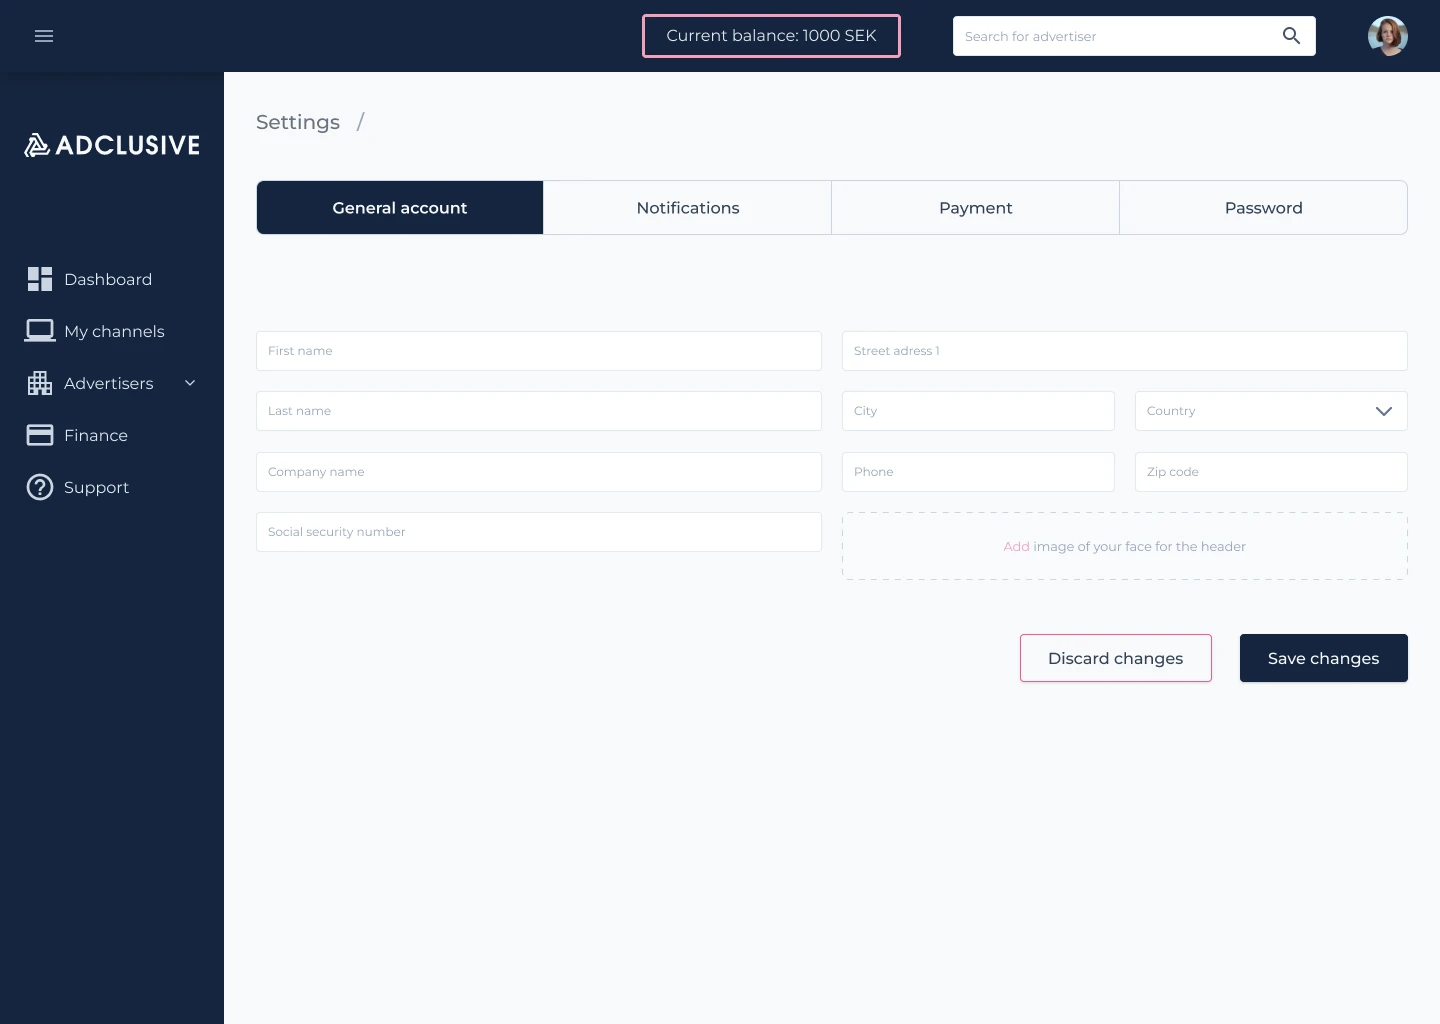Open Dashboard from the sidebar

pyautogui.click(x=108, y=279)
